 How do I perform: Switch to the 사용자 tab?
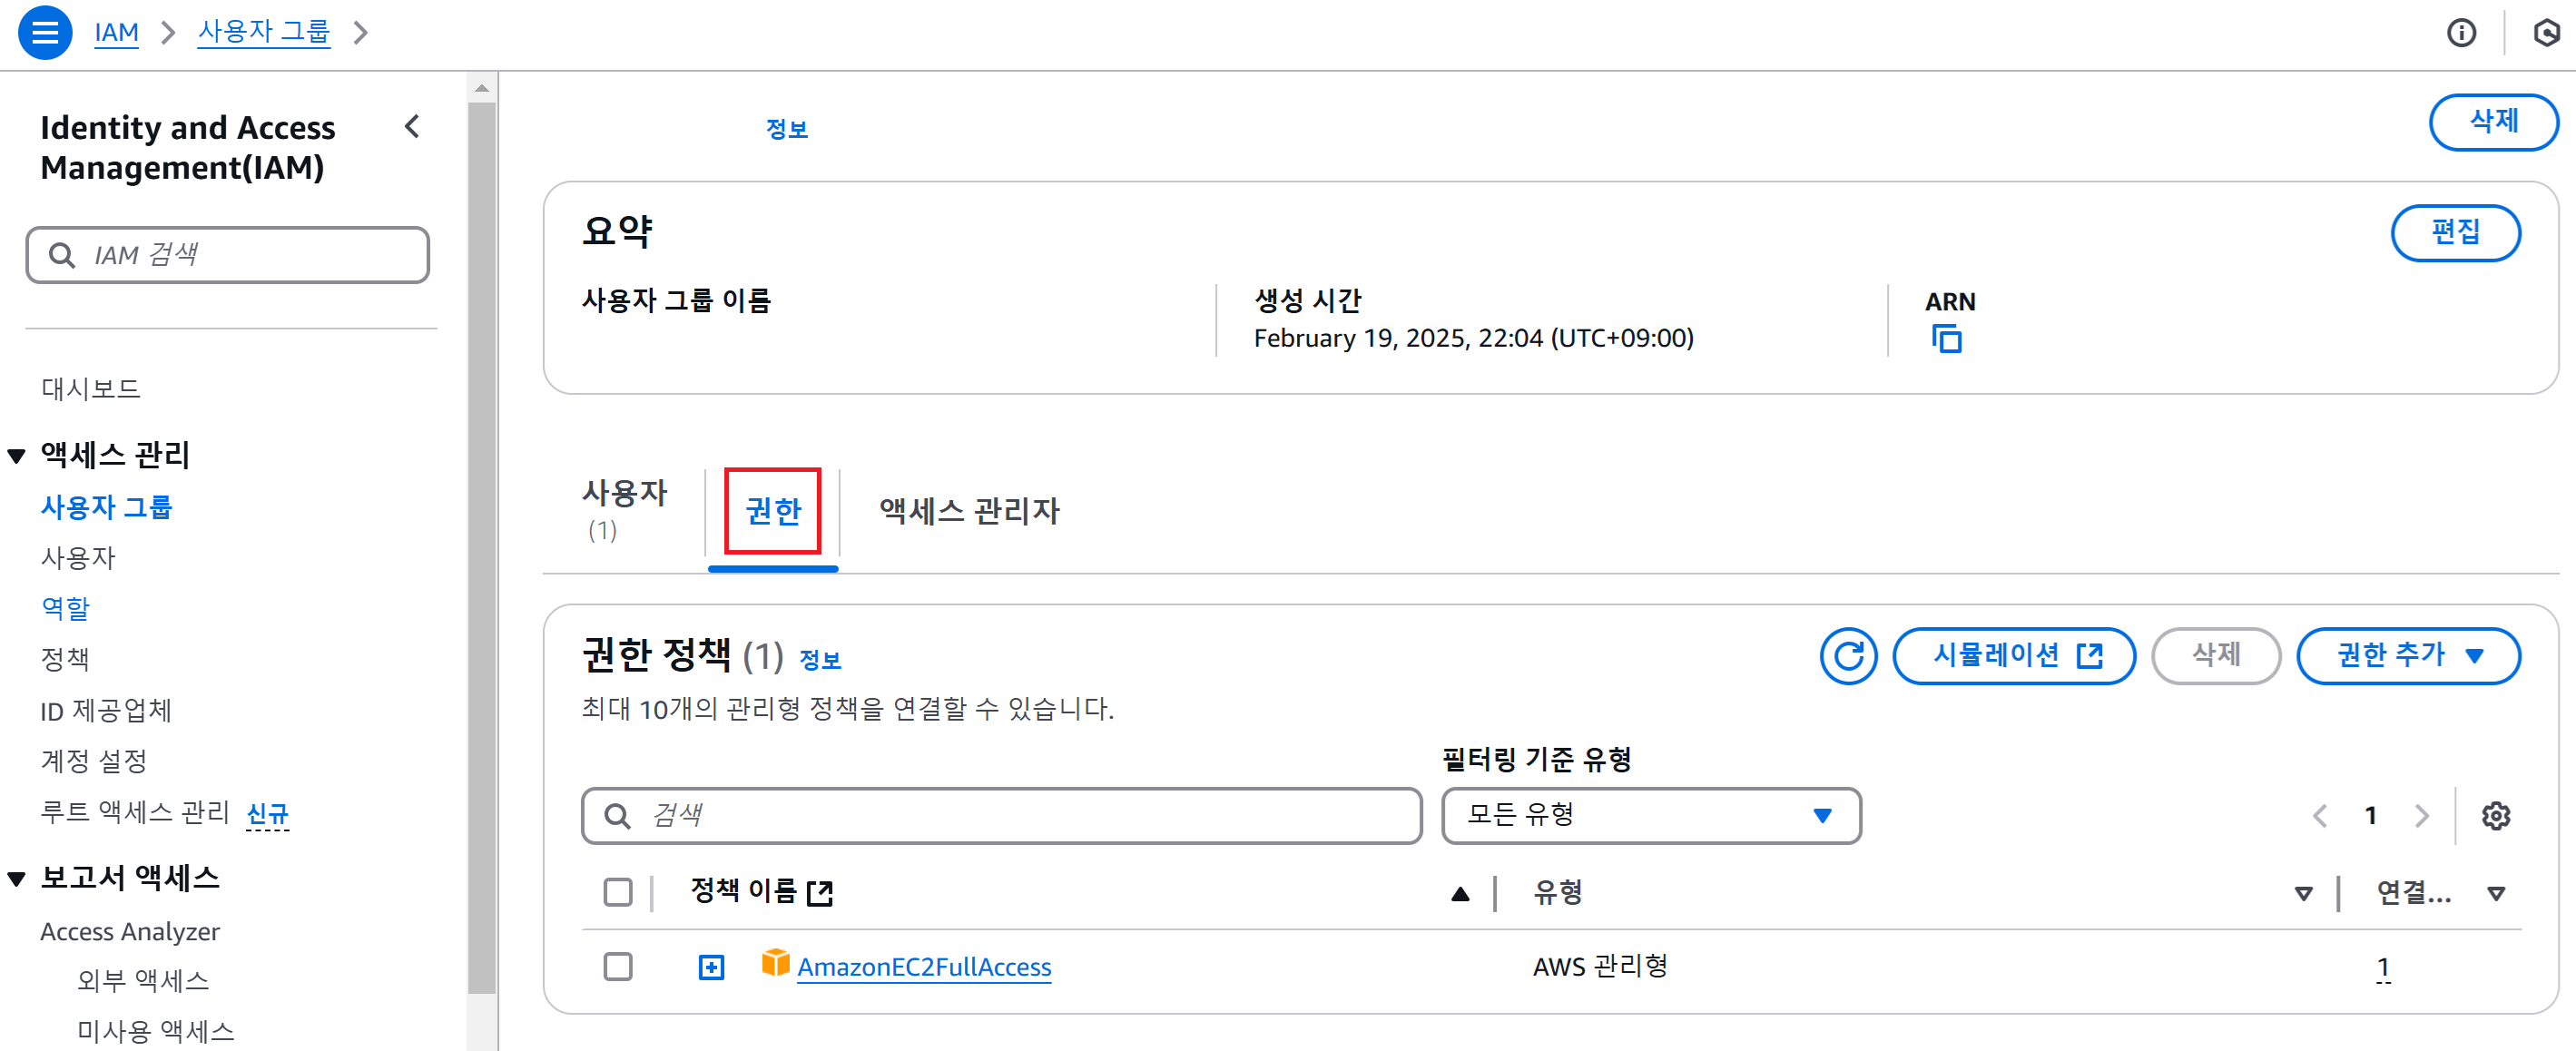click(x=624, y=510)
